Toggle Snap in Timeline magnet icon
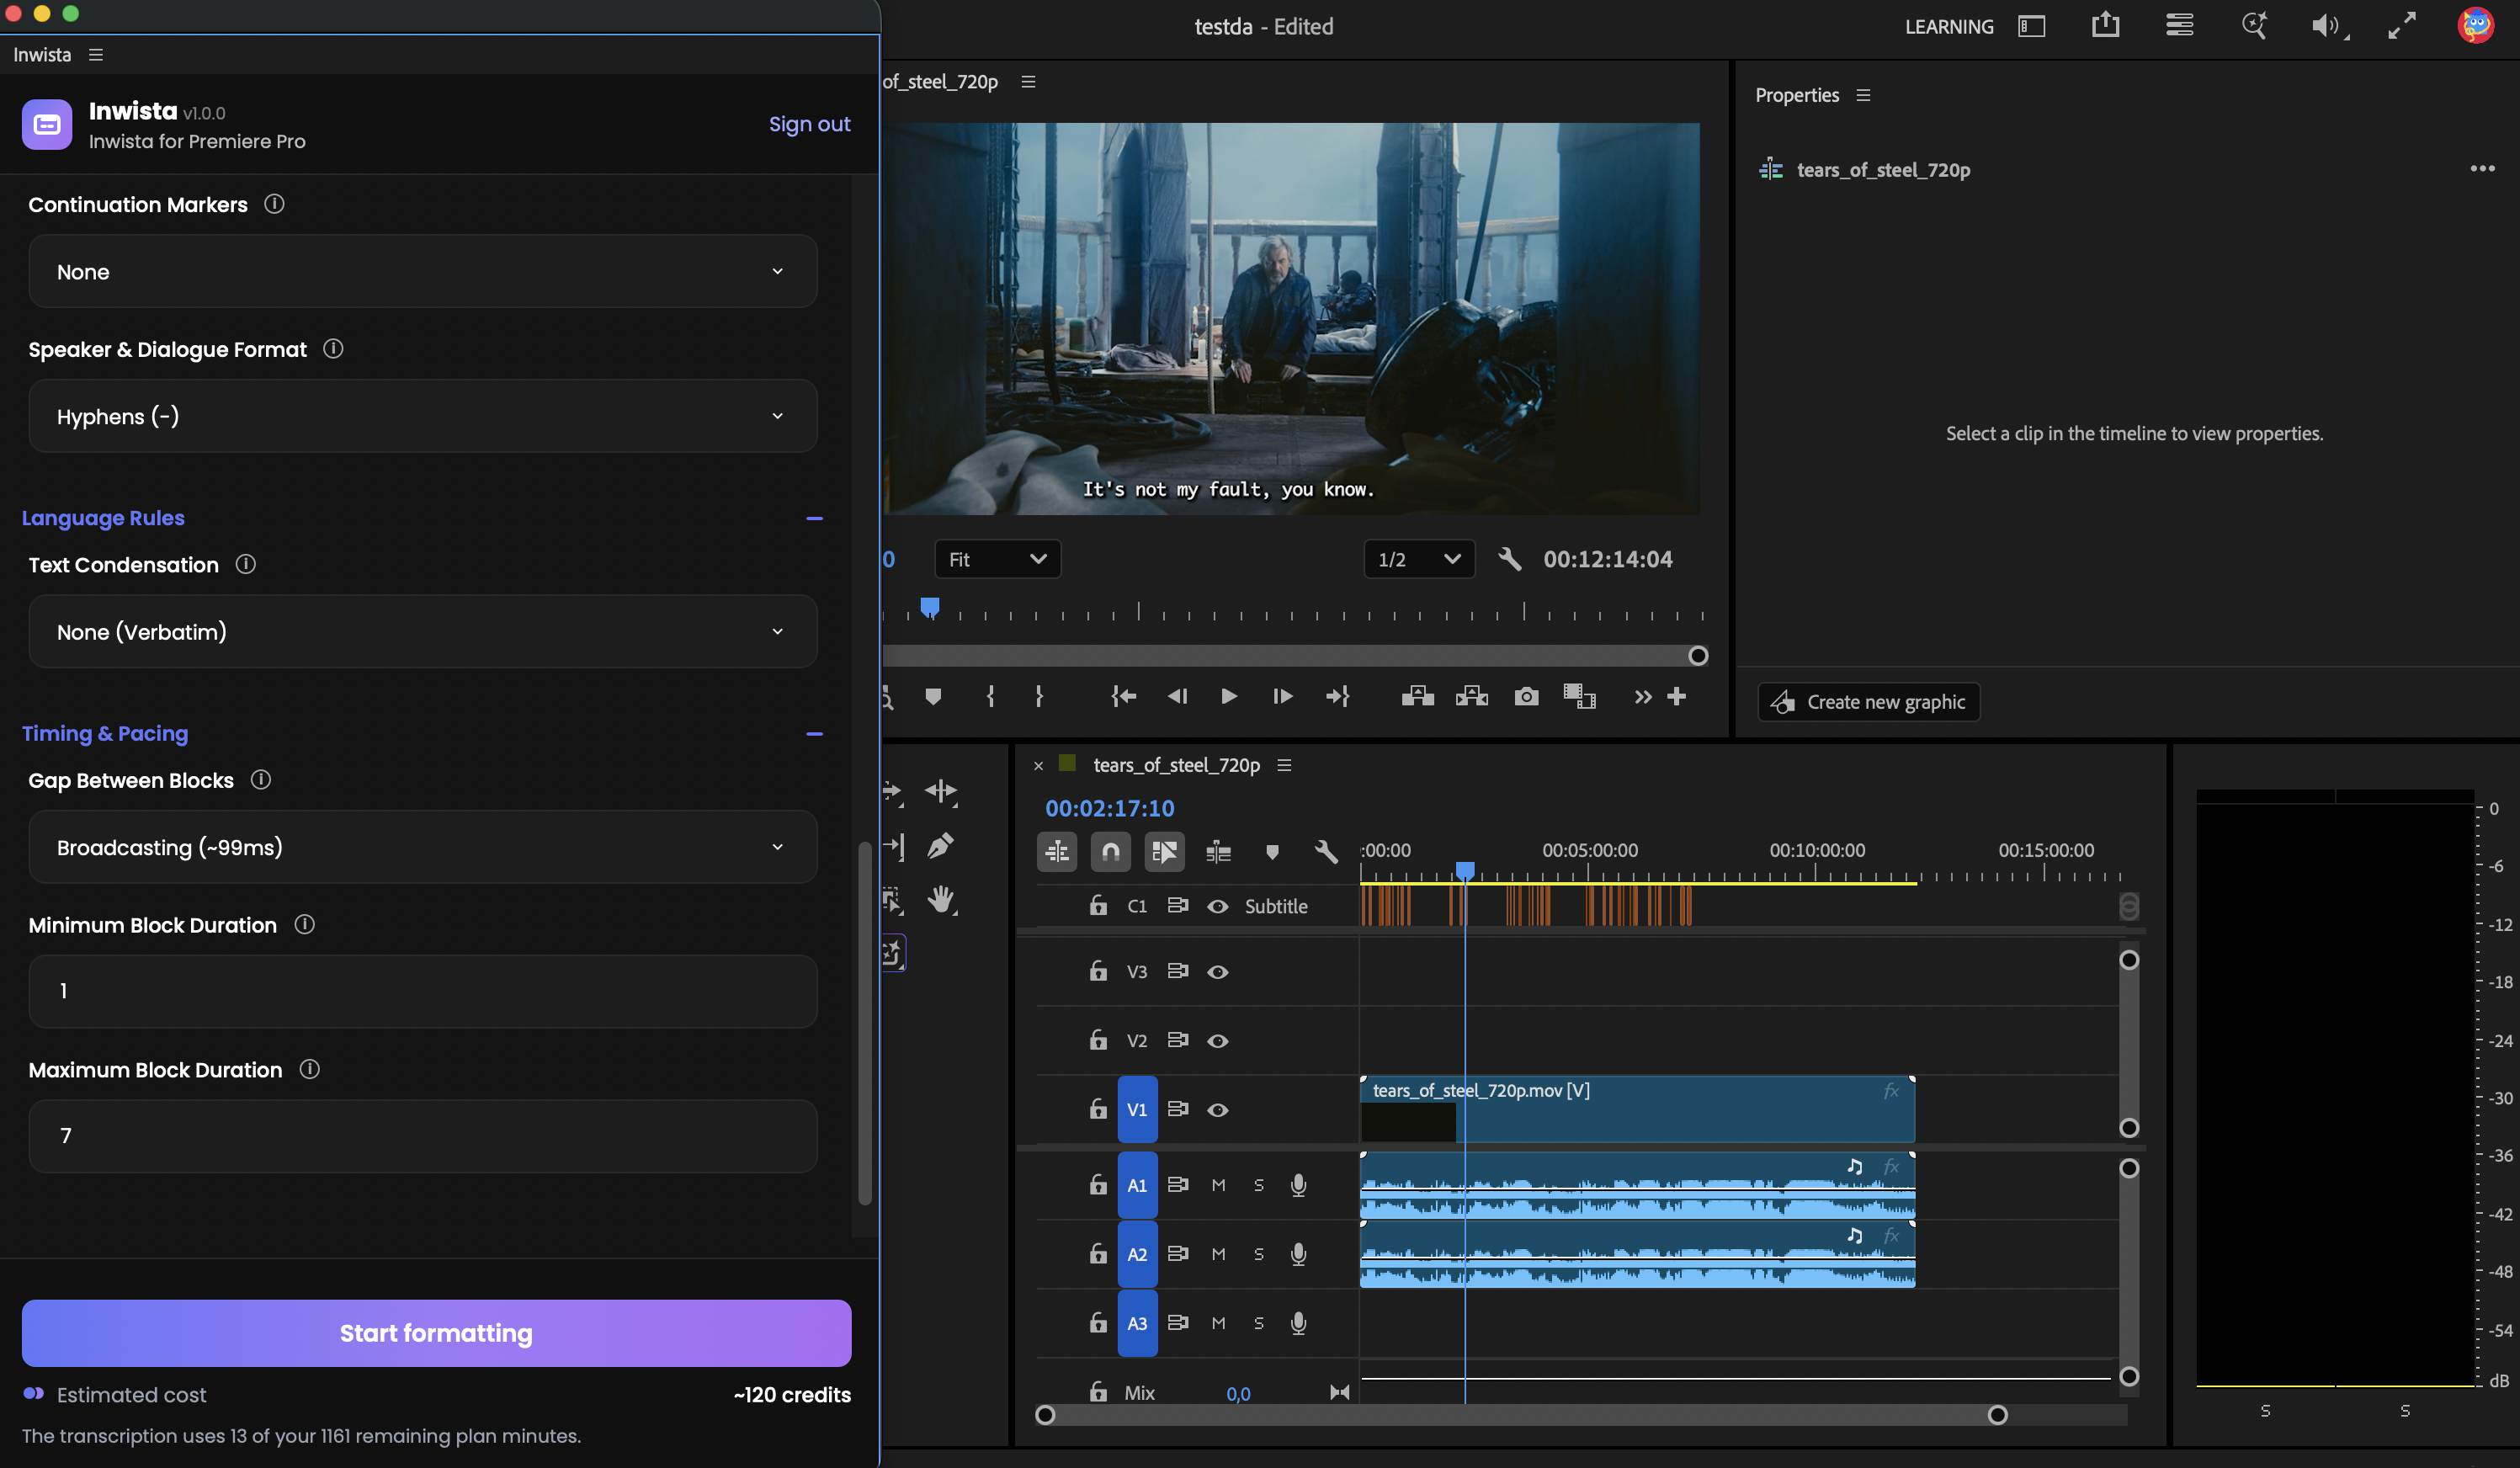This screenshot has height=1468, width=2520. tap(1110, 851)
